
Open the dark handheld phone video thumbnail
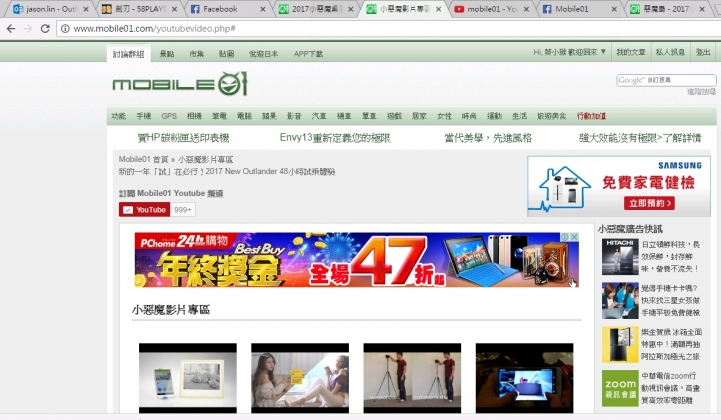pos(524,378)
